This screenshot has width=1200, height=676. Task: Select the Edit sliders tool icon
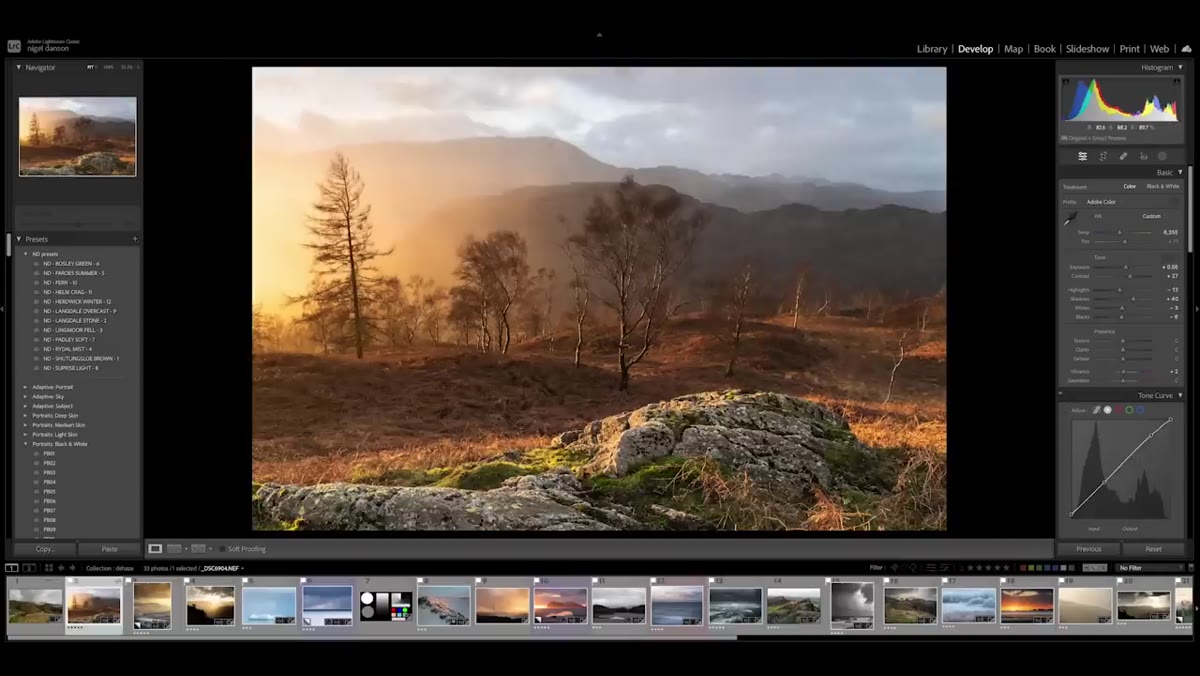coord(1082,156)
